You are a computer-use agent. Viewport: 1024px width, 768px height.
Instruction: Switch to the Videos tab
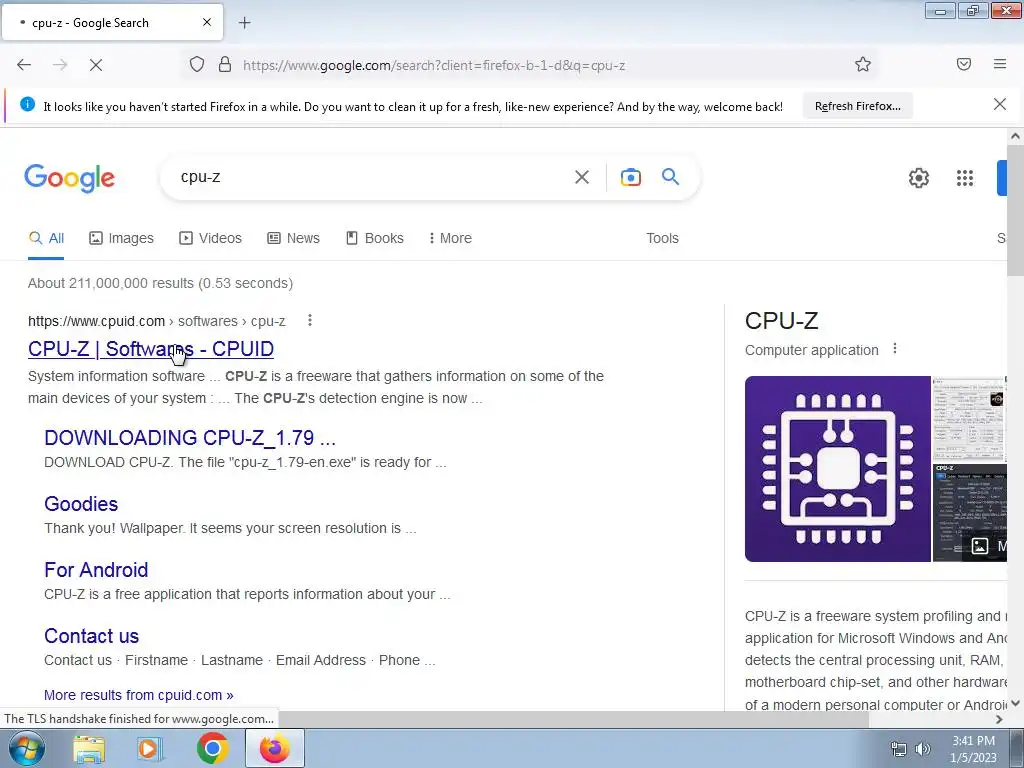pyautogui.click(x=210, y=238)
